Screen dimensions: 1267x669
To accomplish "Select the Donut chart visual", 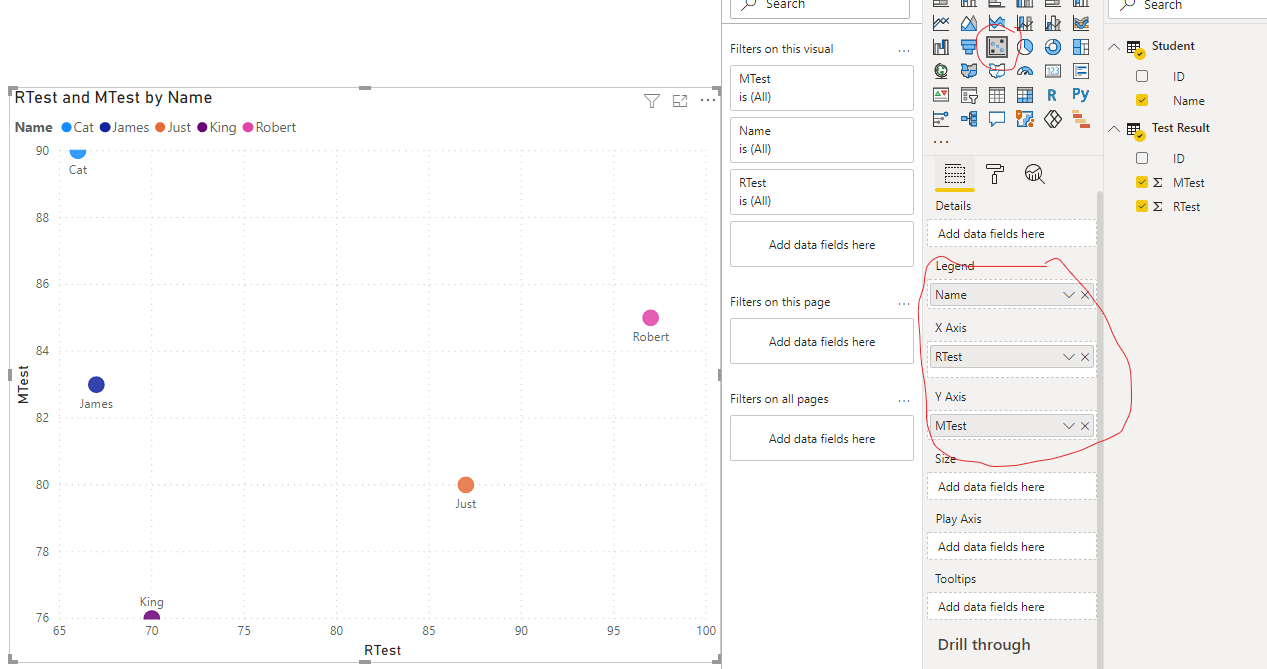I will tap(1053, 47).
